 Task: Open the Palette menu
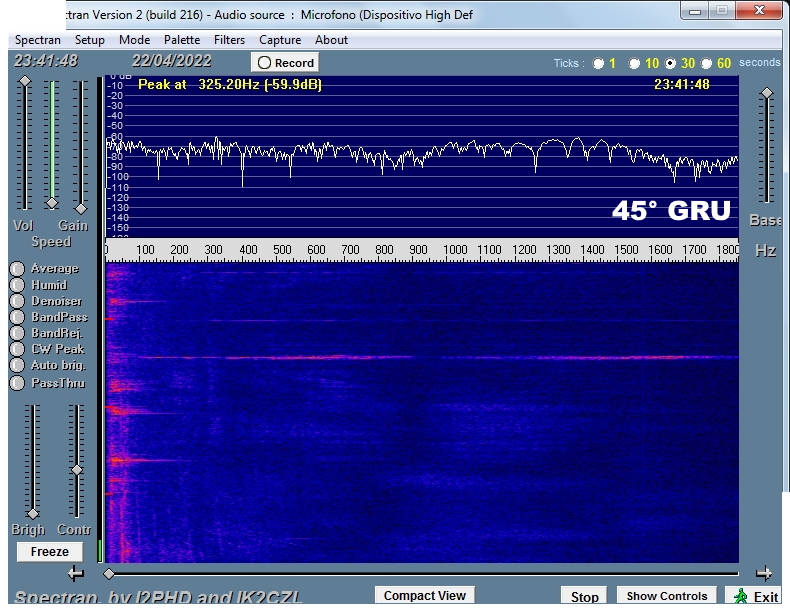tap(182, 40)
